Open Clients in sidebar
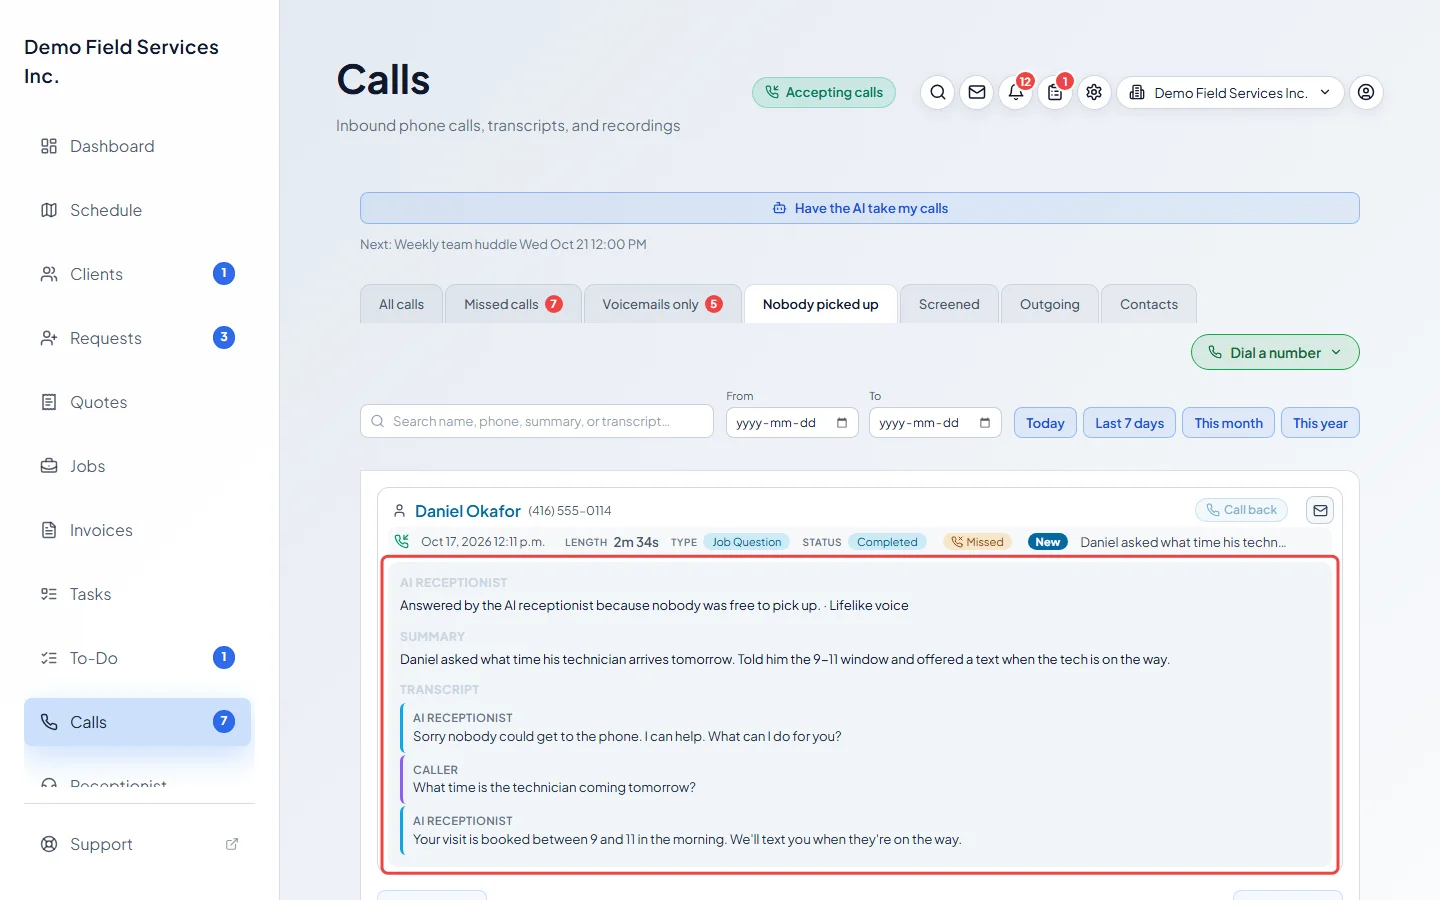This screenshot has height=900, width=1440. coord(137,274)
